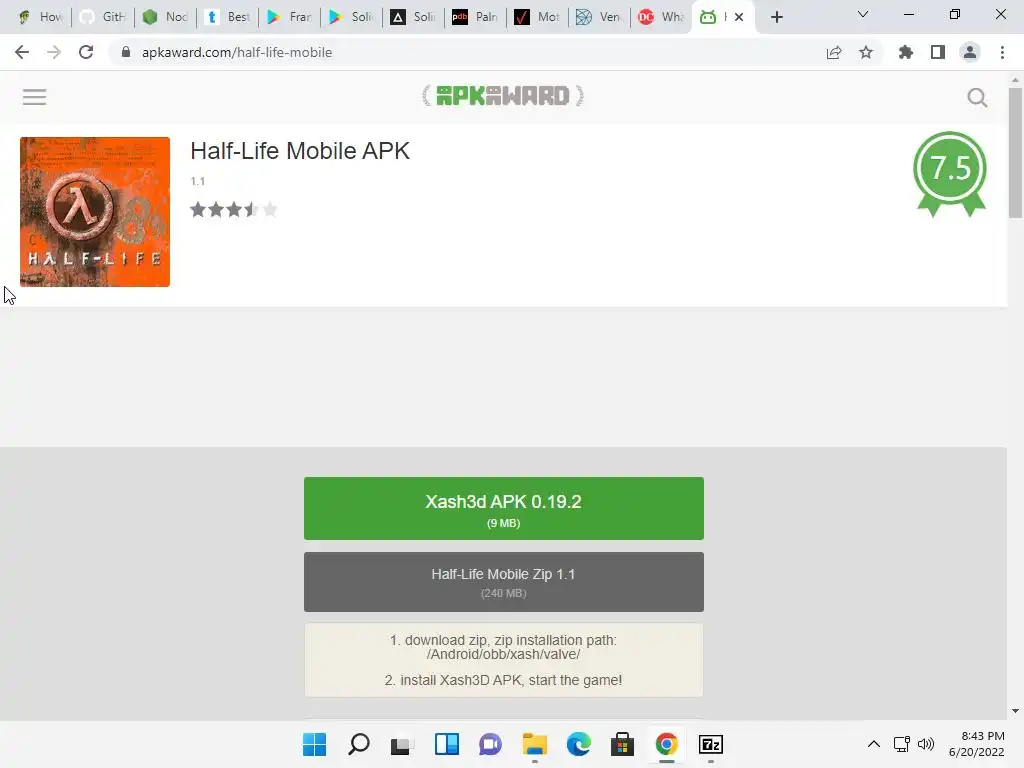The width and height of the screenshot is (1024, 768).
Task: Click the star rating under version 1.1
Action: (234, 210)
